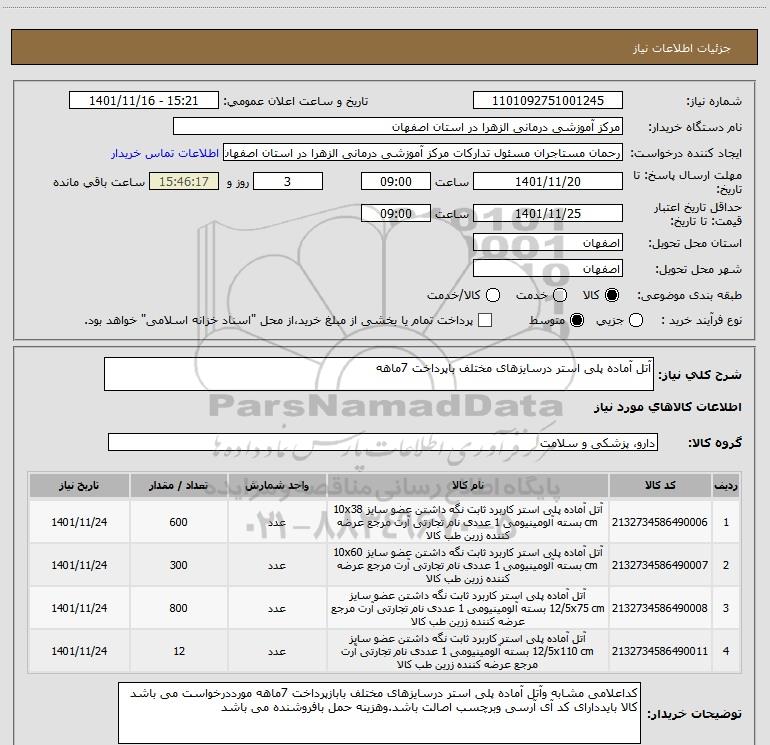Click the remaining days field showing 3

pyautogui.click(x=288, y=181)
